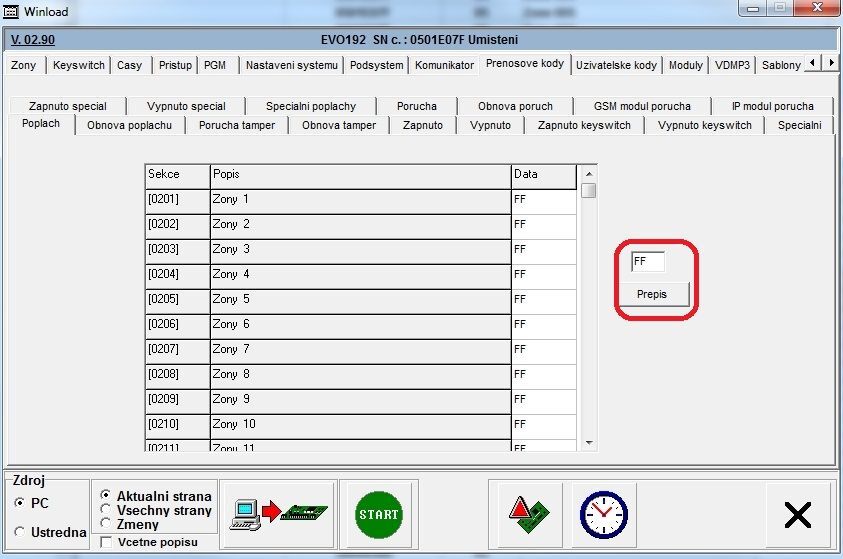The width and height of the screenshot is (843, 559).
Task: Open the Porucha tamper tab
Action: pos(237,125)
